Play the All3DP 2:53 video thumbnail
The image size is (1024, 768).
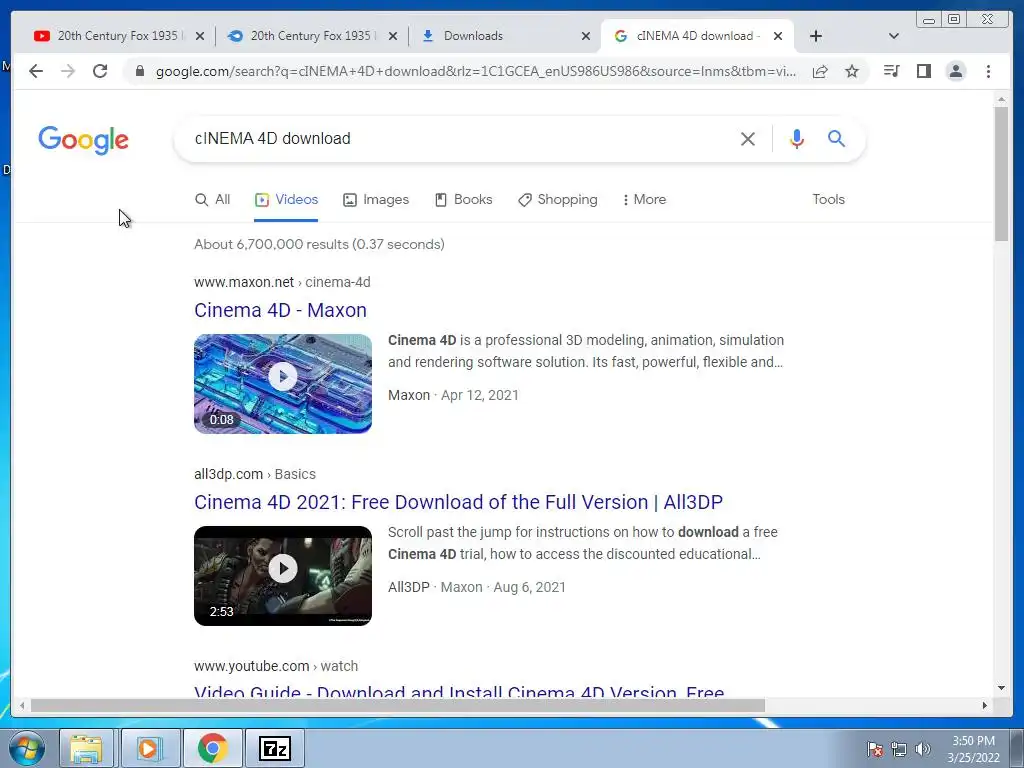click(x=283, y=575)
